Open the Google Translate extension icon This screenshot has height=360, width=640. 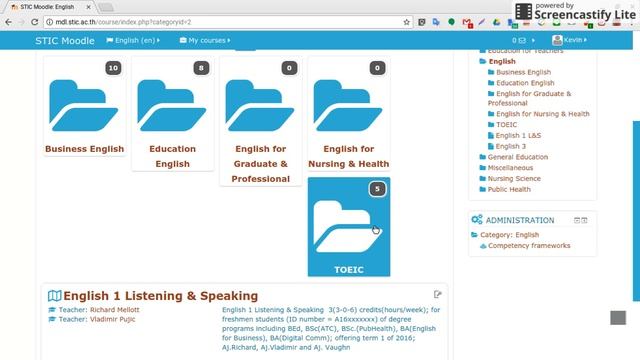[x=436, y=22]
